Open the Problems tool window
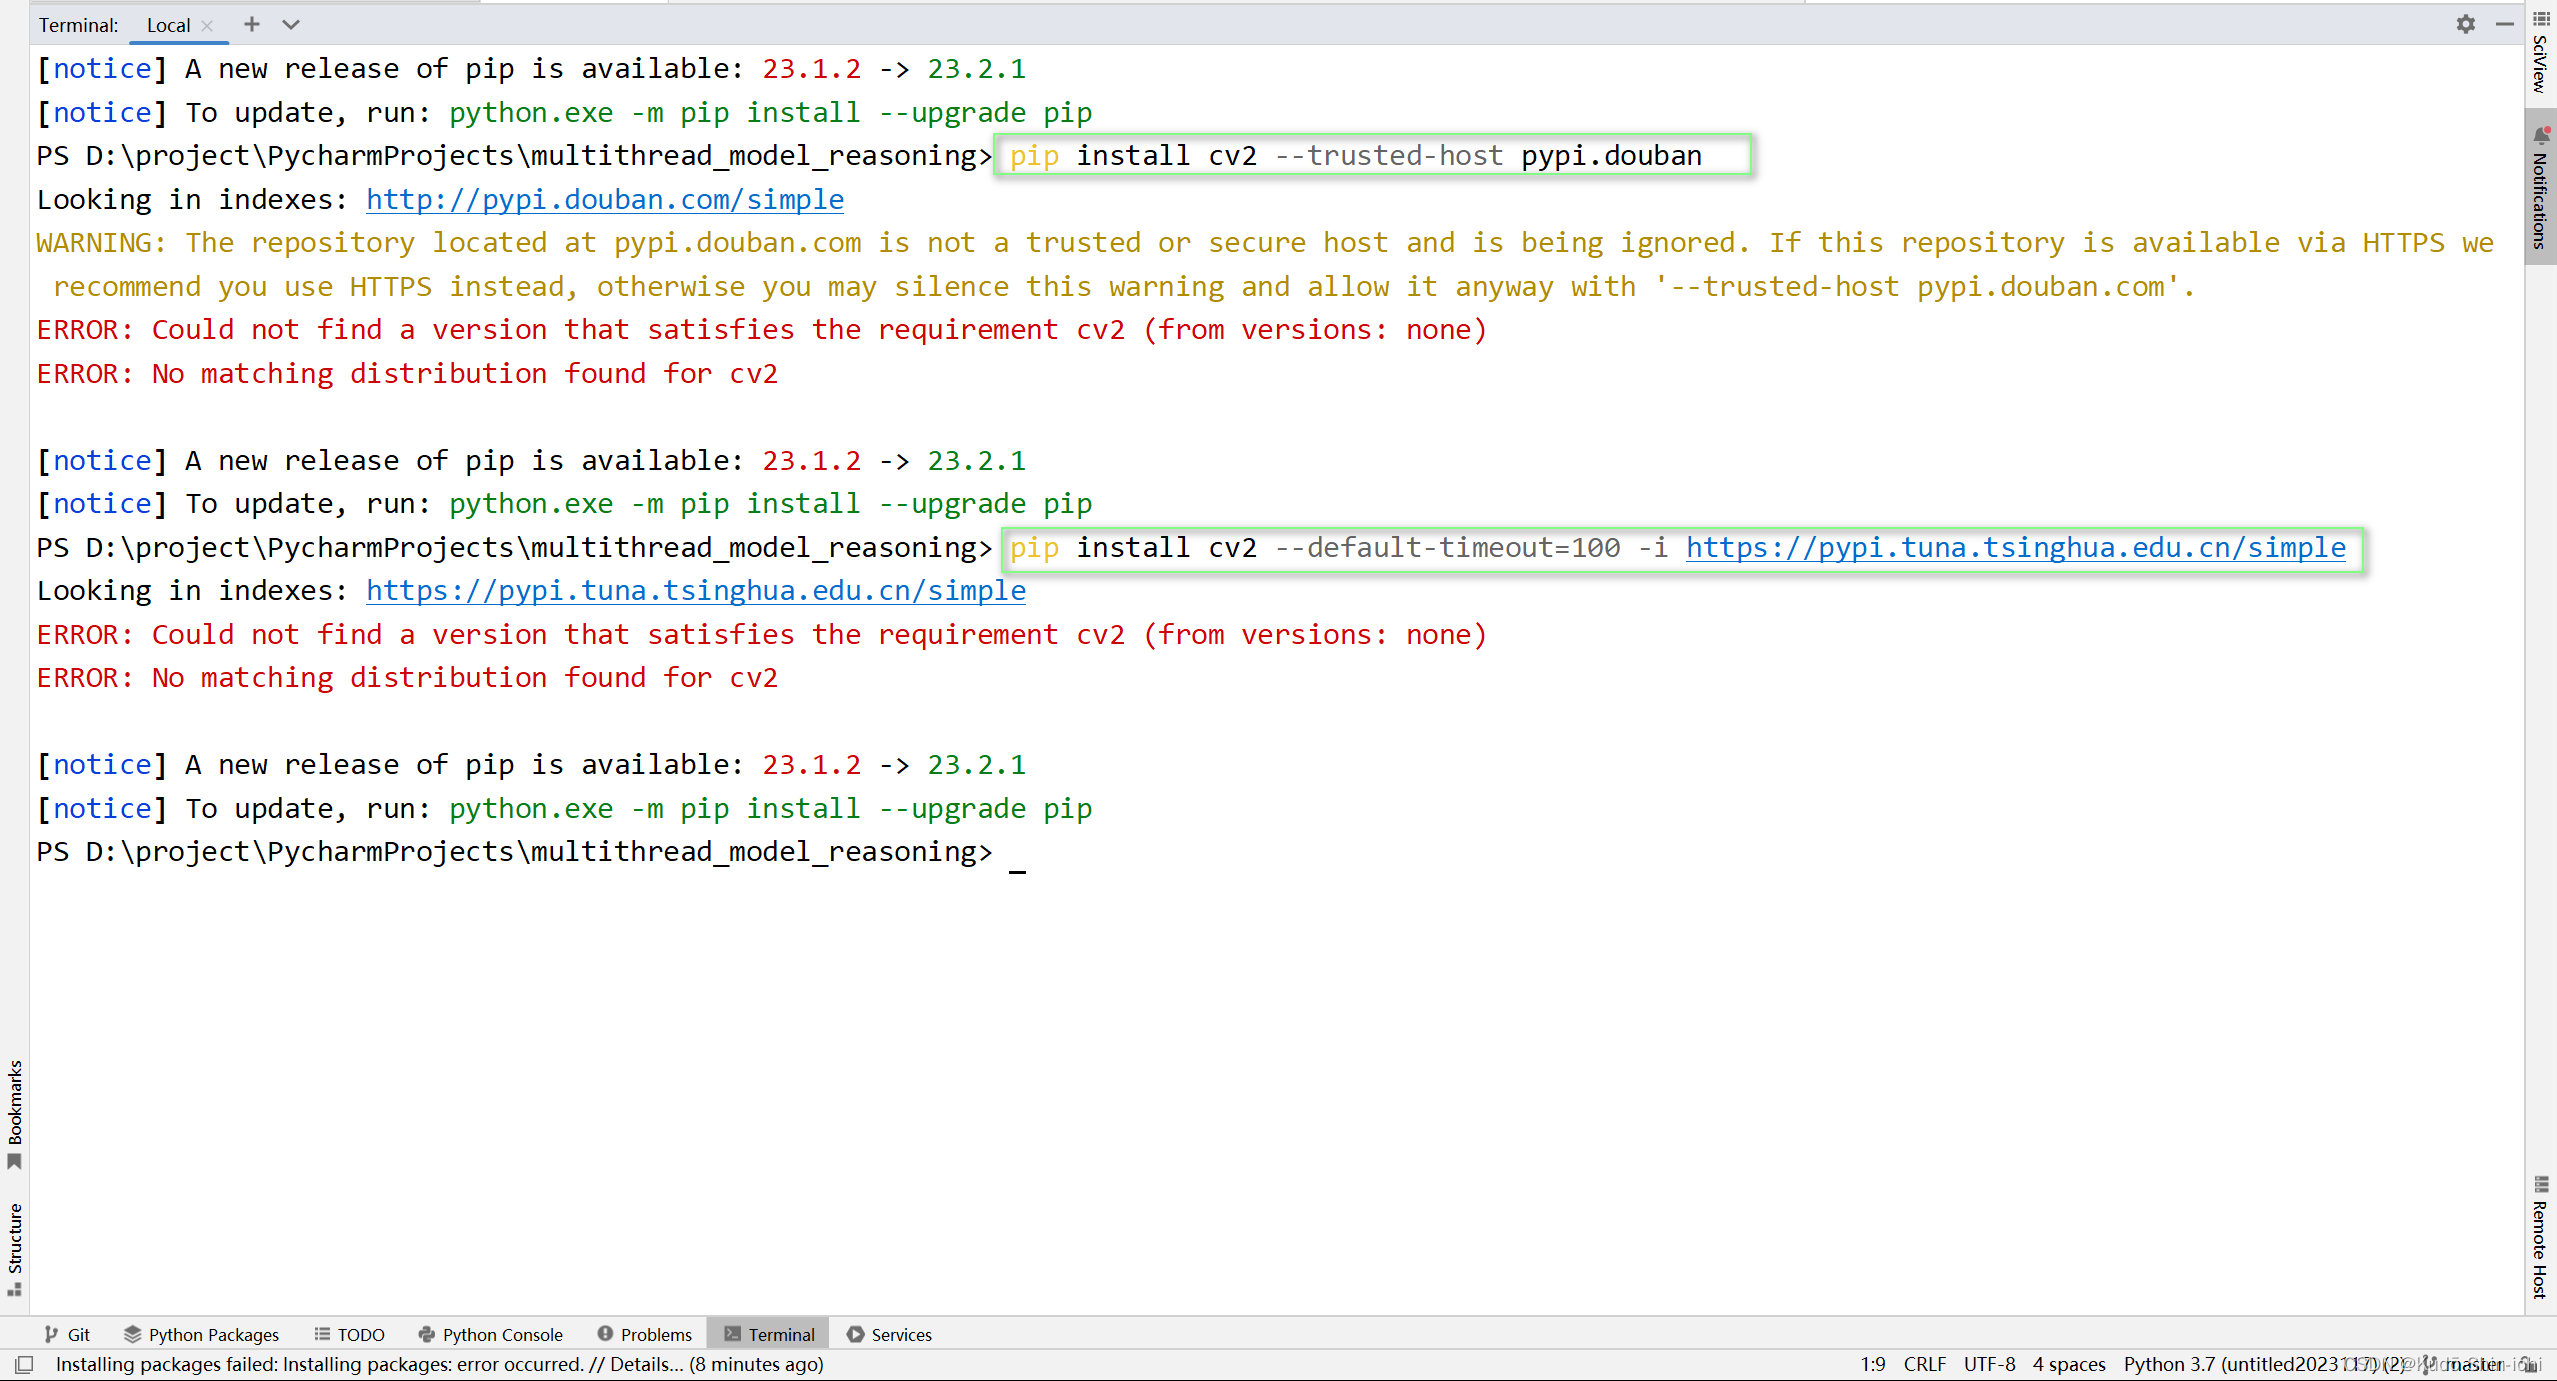The image size is (2557, 1381). click(x=644, y=1334)
